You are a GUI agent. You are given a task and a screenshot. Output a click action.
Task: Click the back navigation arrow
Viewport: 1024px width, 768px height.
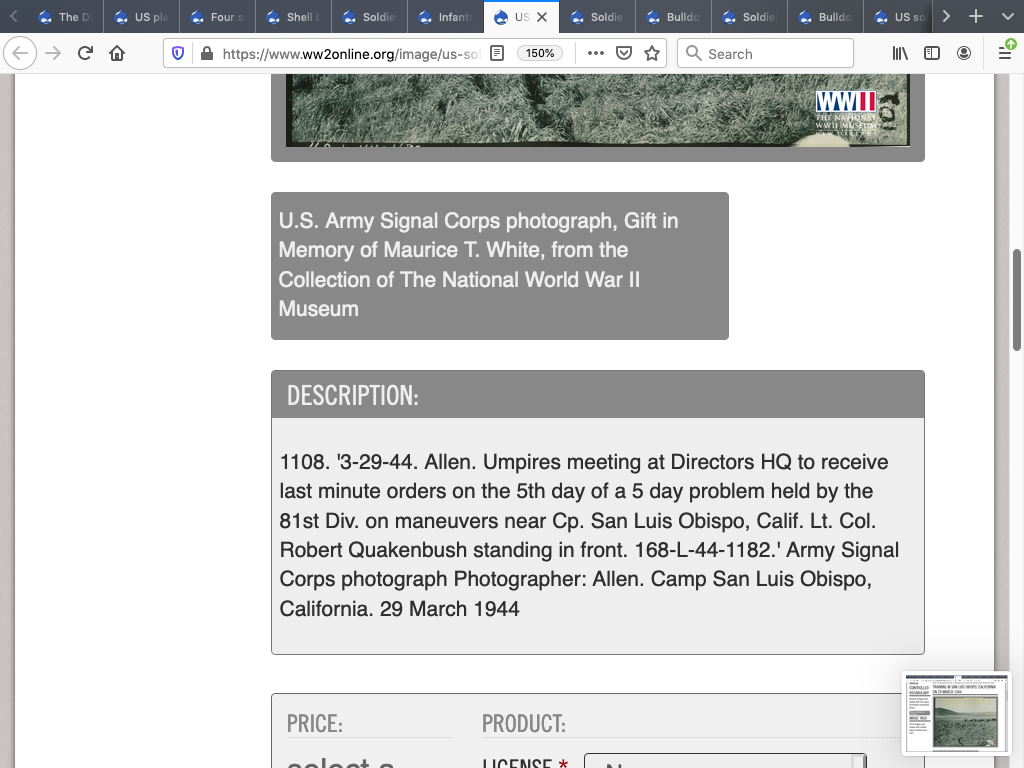[20, 53]
